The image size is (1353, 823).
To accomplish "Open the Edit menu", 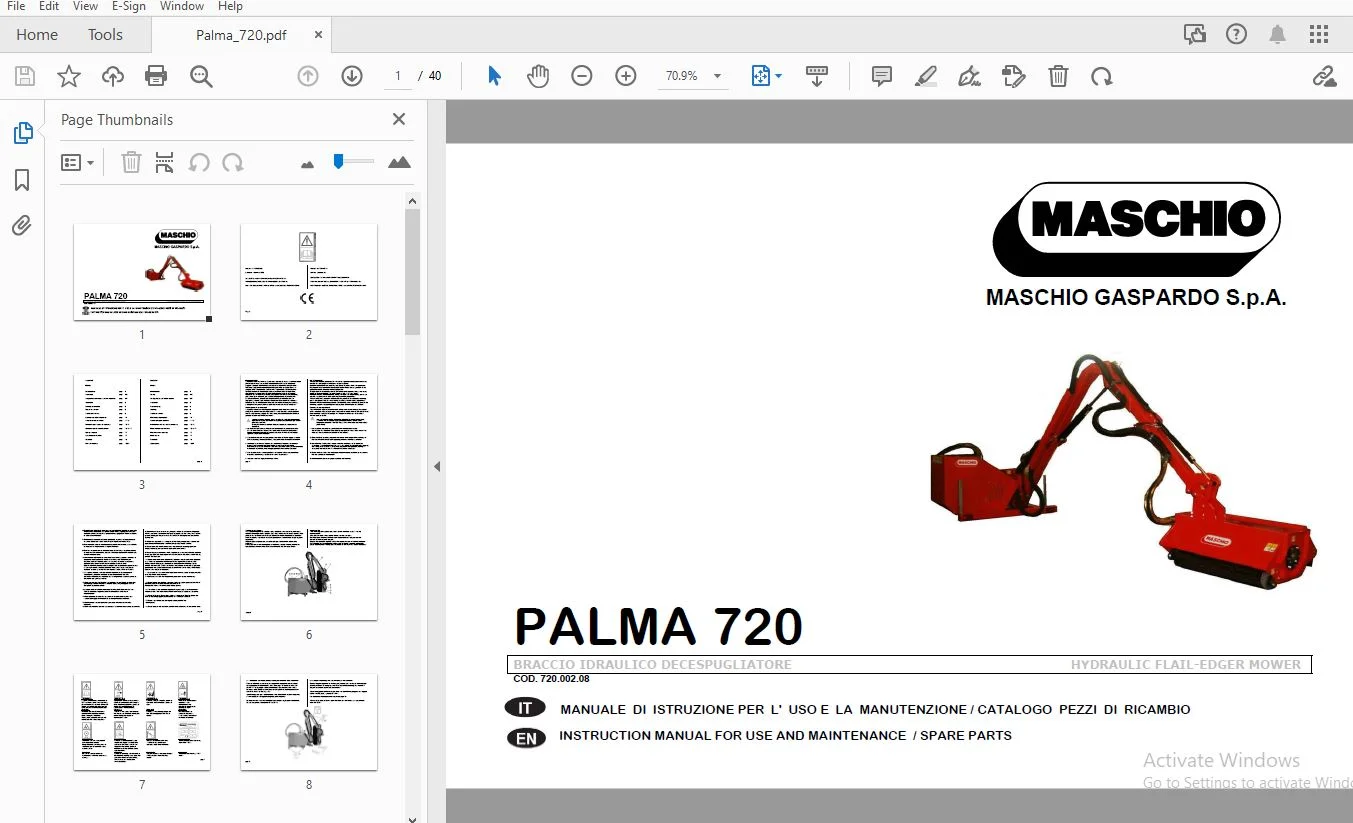I will tap(49, 6).
